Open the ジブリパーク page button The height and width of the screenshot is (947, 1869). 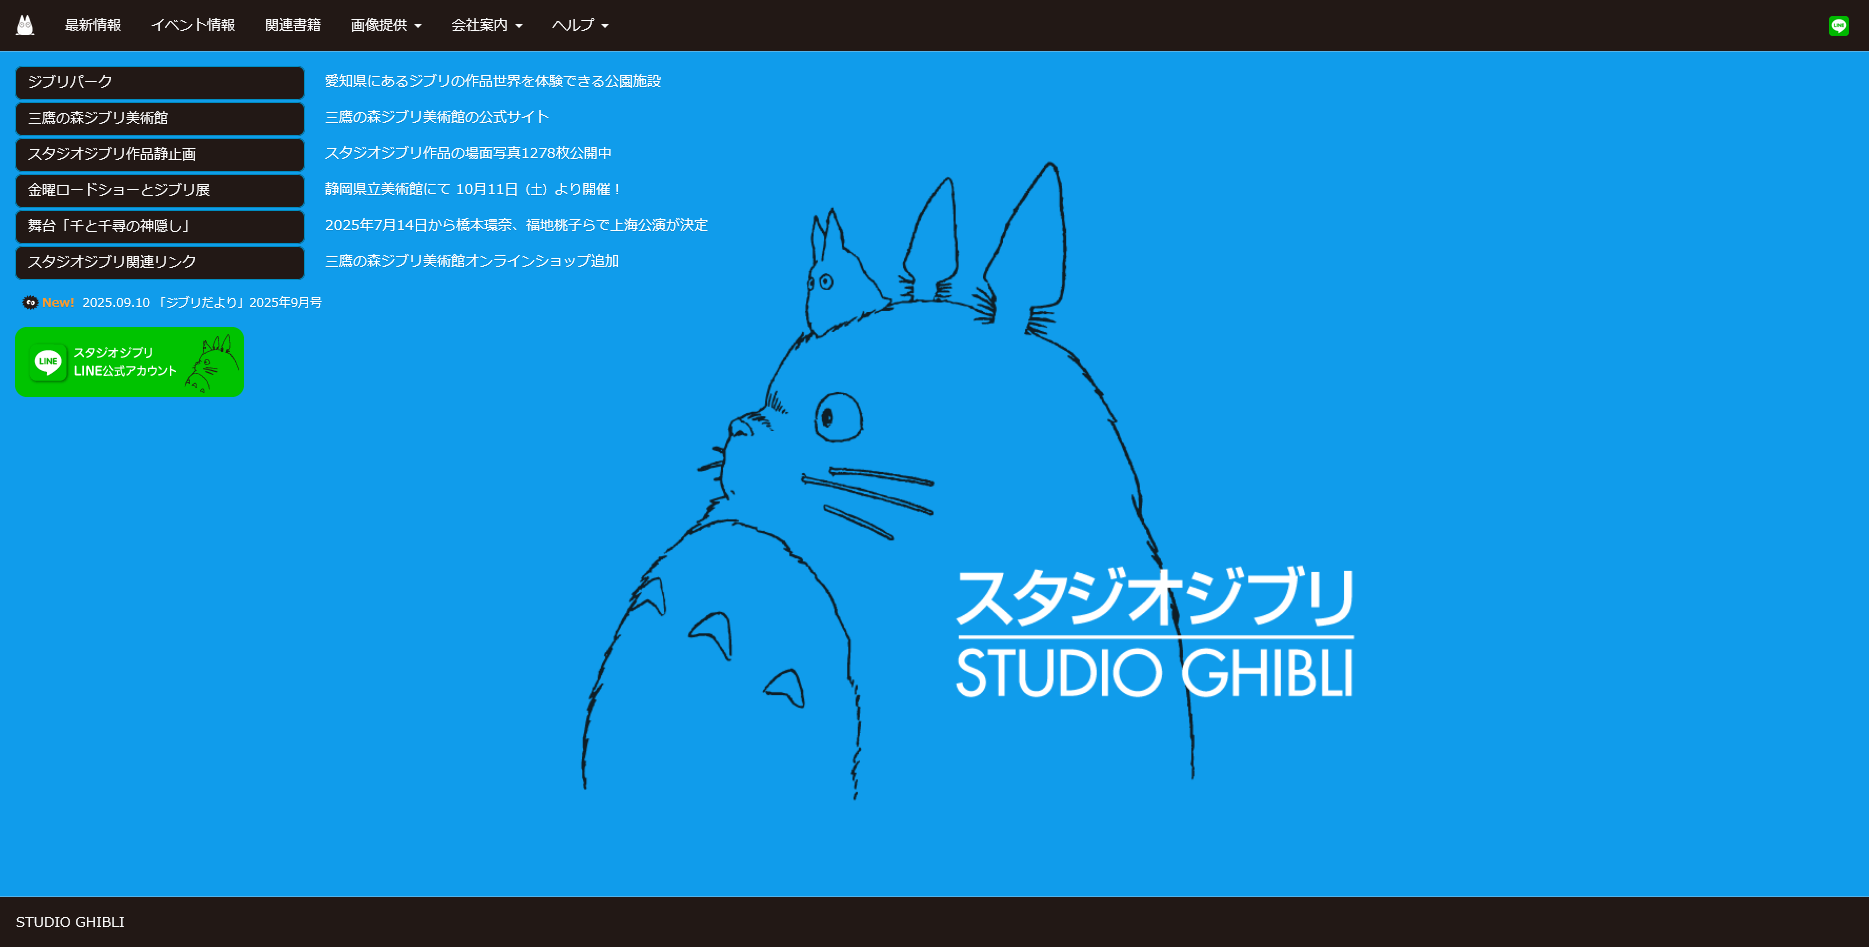point(159,83)
